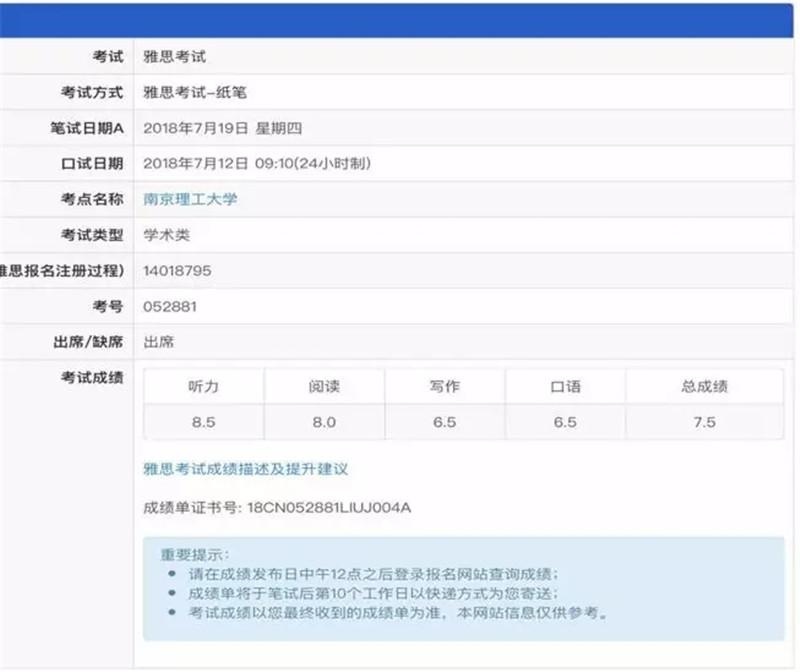The width and height of the screenshot is (800, 672).
Task: Click the 雅思考试-纸笔 exam mode value
Action: click(194, 92)
